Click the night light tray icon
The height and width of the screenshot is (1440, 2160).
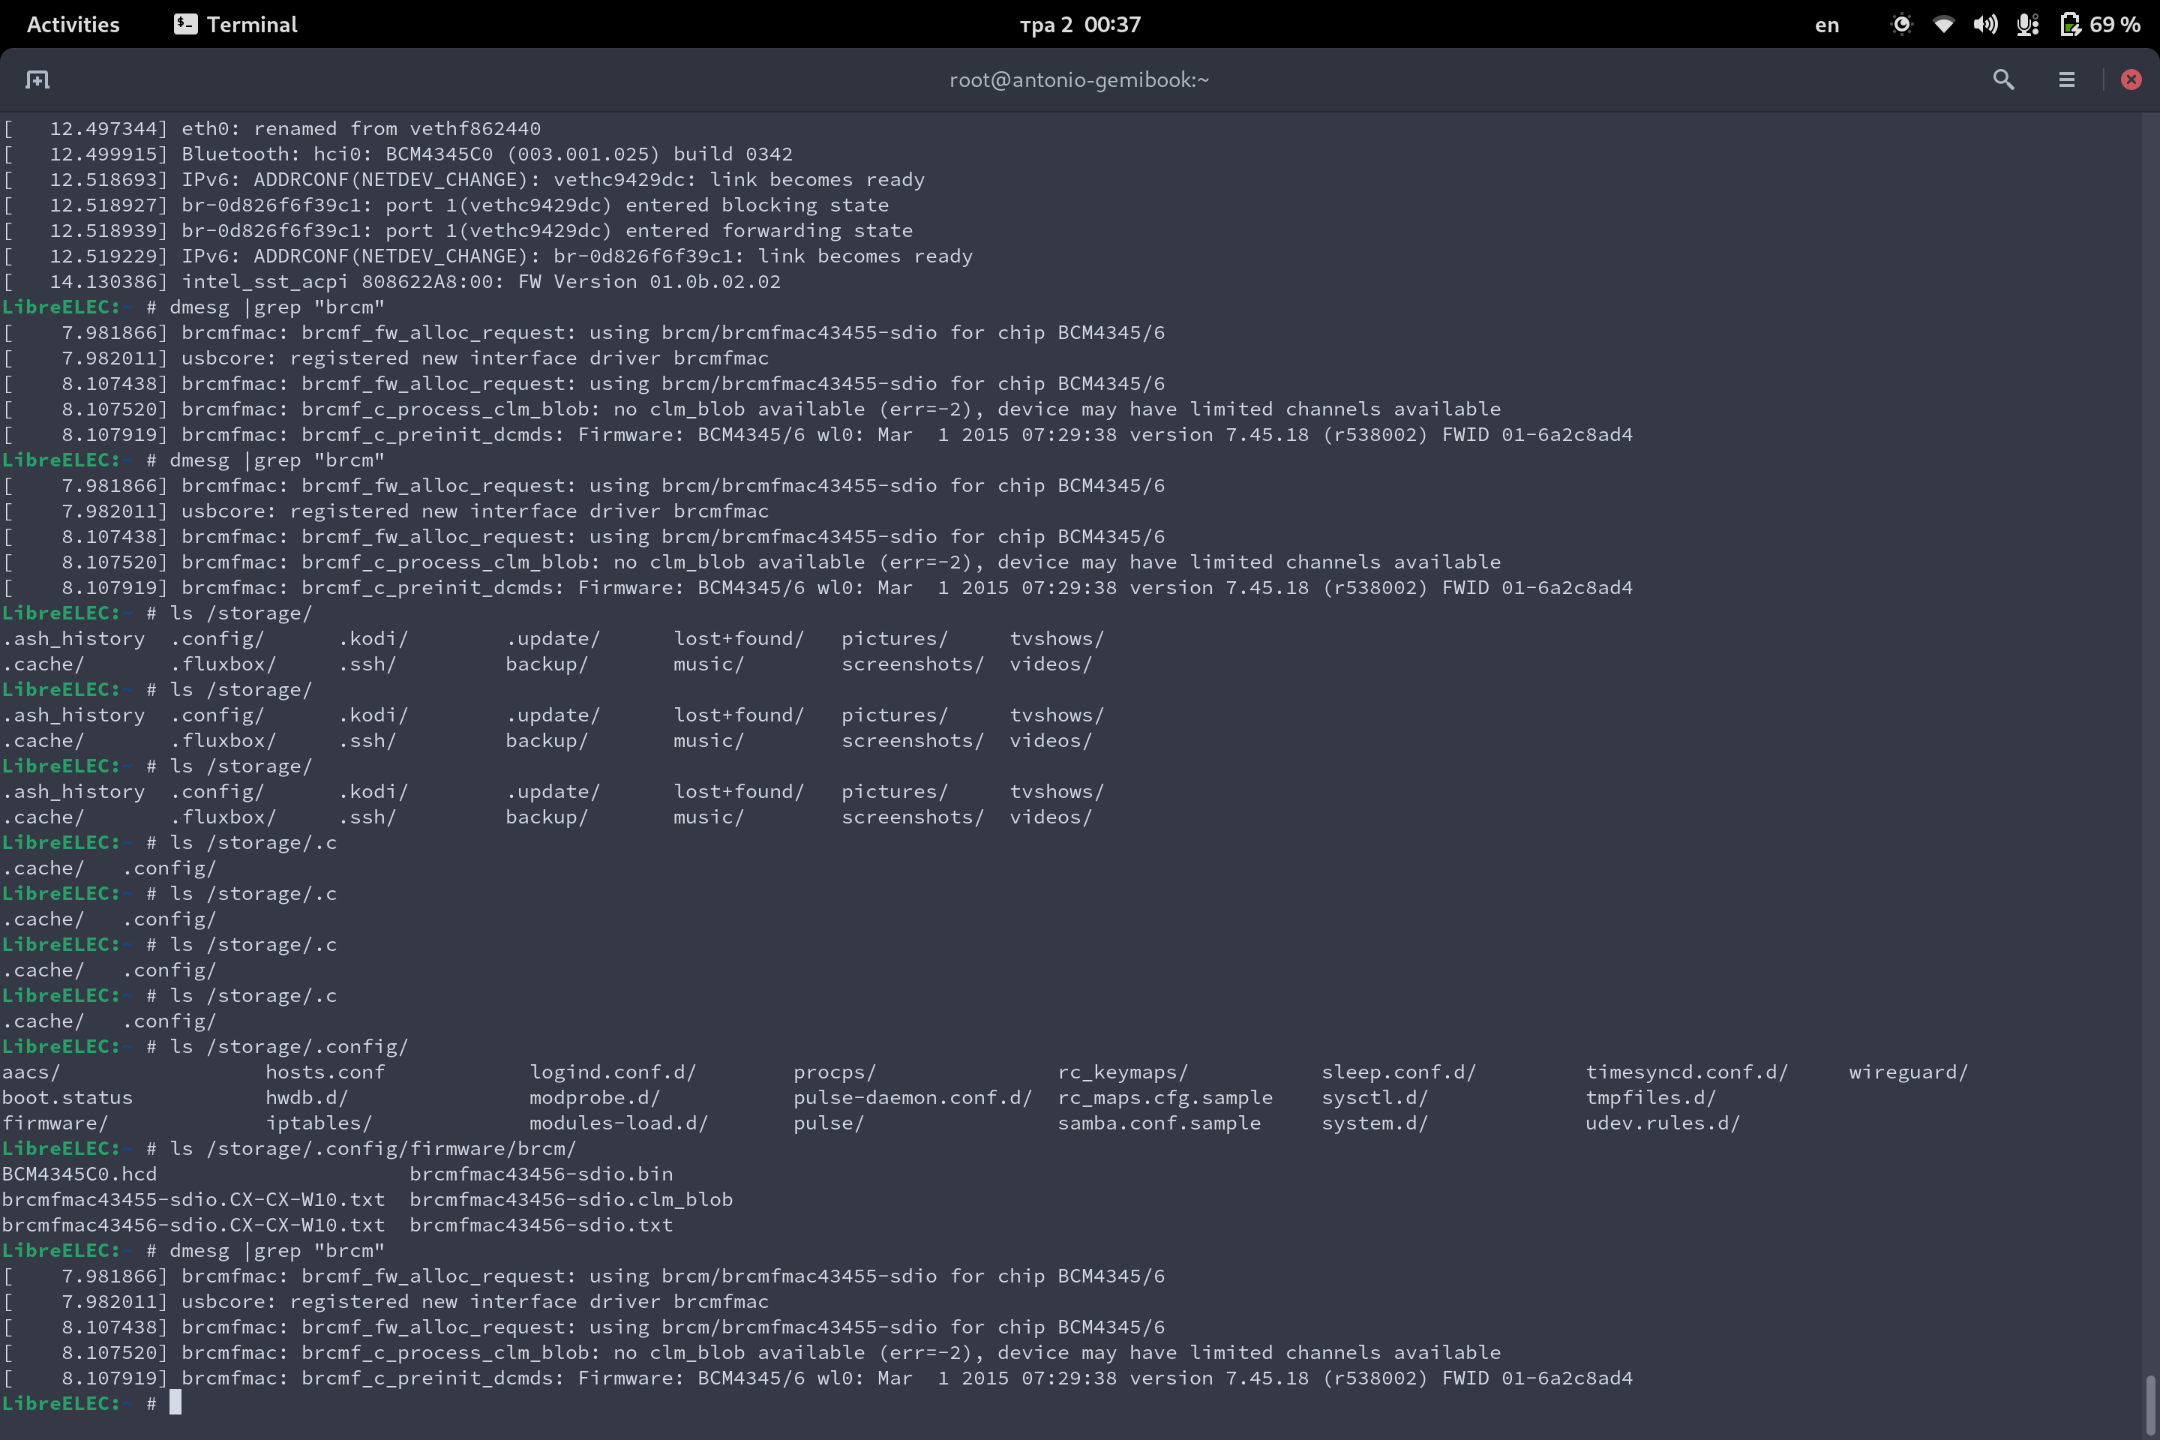tap(1901, 24)
